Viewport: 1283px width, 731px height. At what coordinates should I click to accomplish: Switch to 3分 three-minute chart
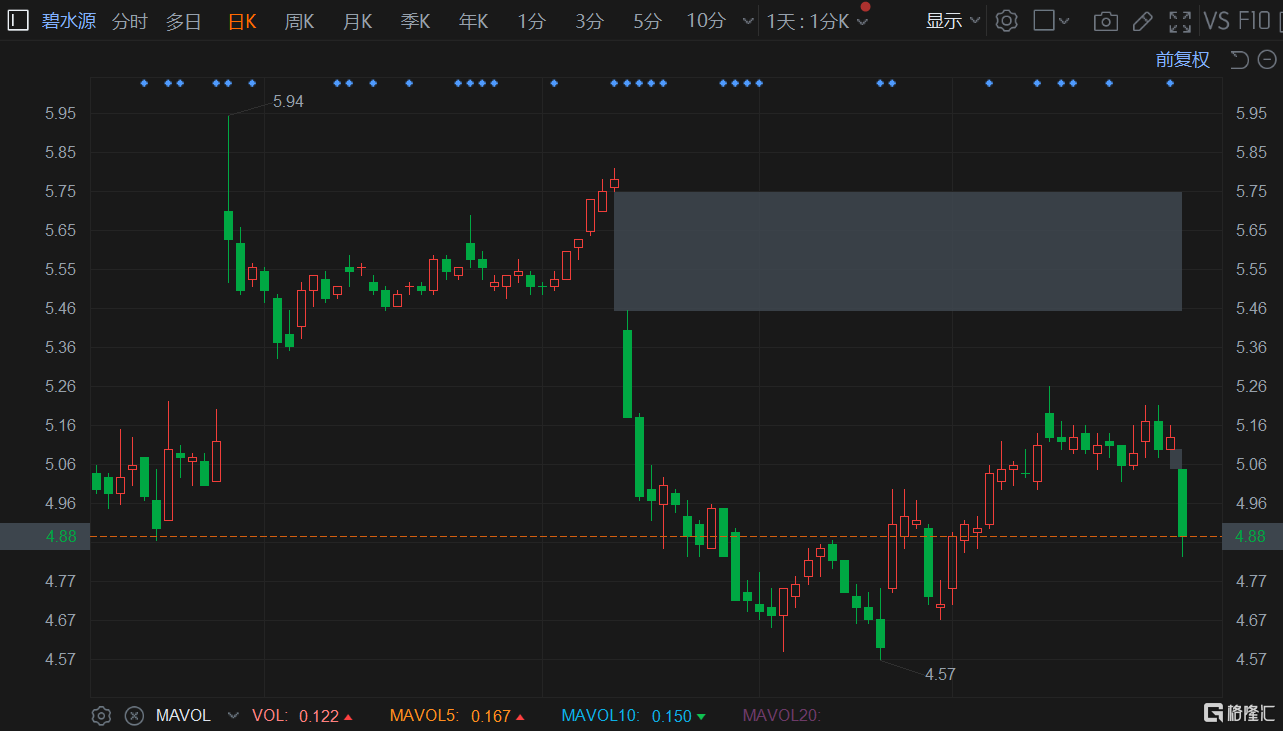click(x=589, y=21)
